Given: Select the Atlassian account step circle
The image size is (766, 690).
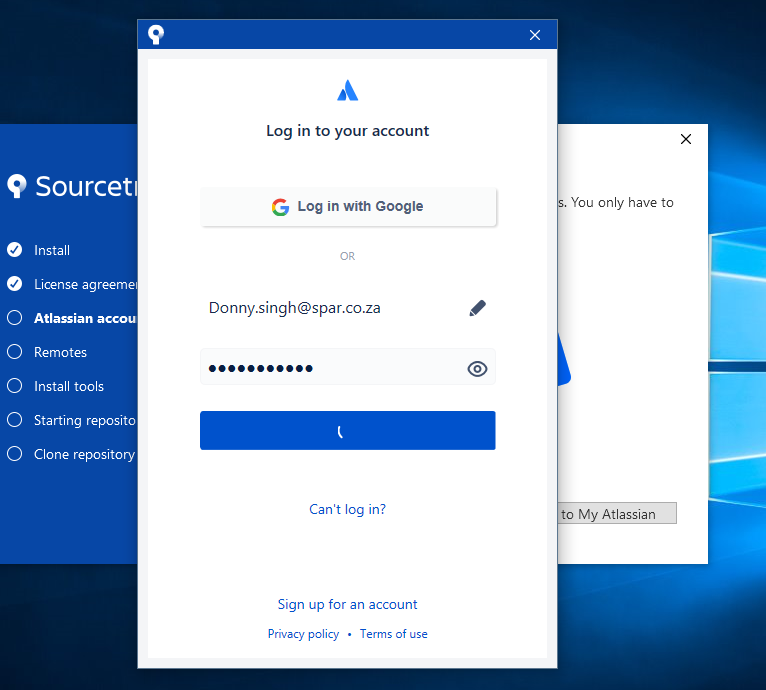Looking at the screenshot, I should (15, 318).
